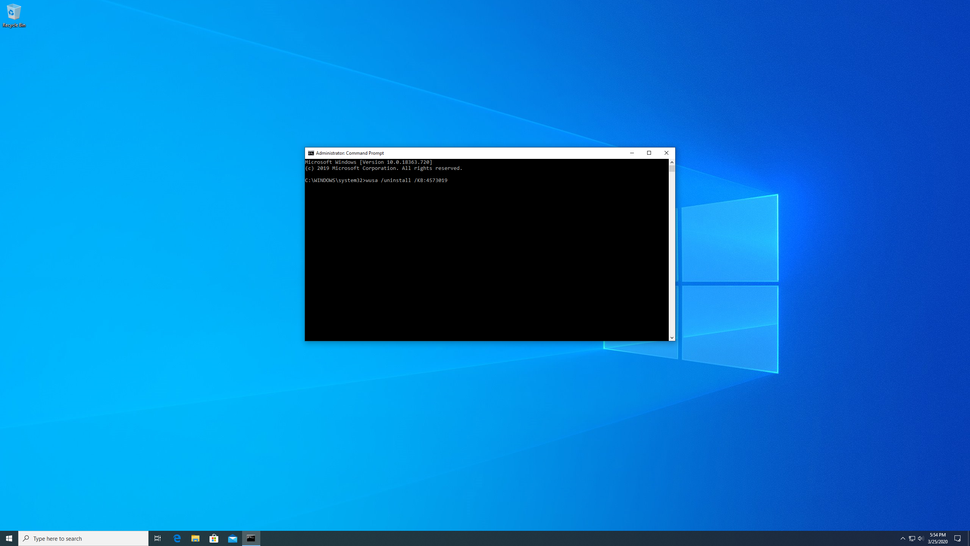Click the wusa /uninstall command line text
The image size is (970, 546).
(406, 181)
